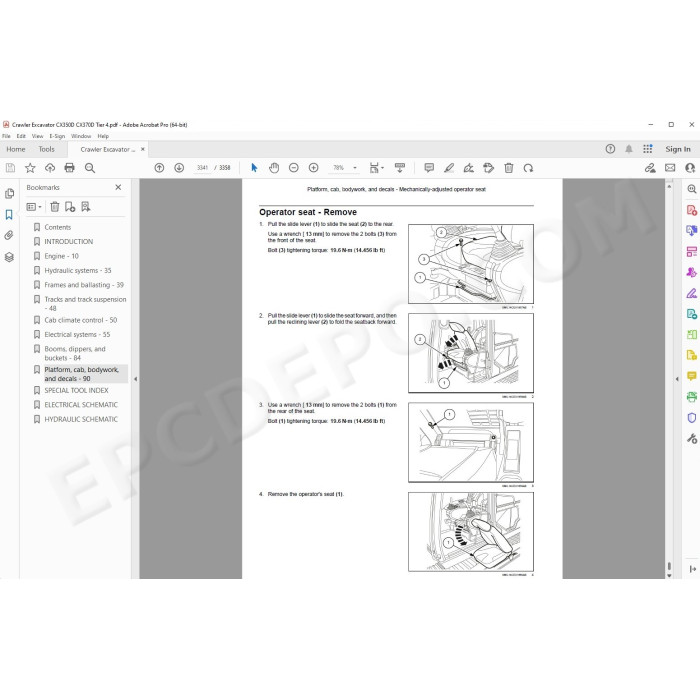Click the Save file icon
Image resolution: width=700 pixels, height=700 pixels.
[10, 168]
